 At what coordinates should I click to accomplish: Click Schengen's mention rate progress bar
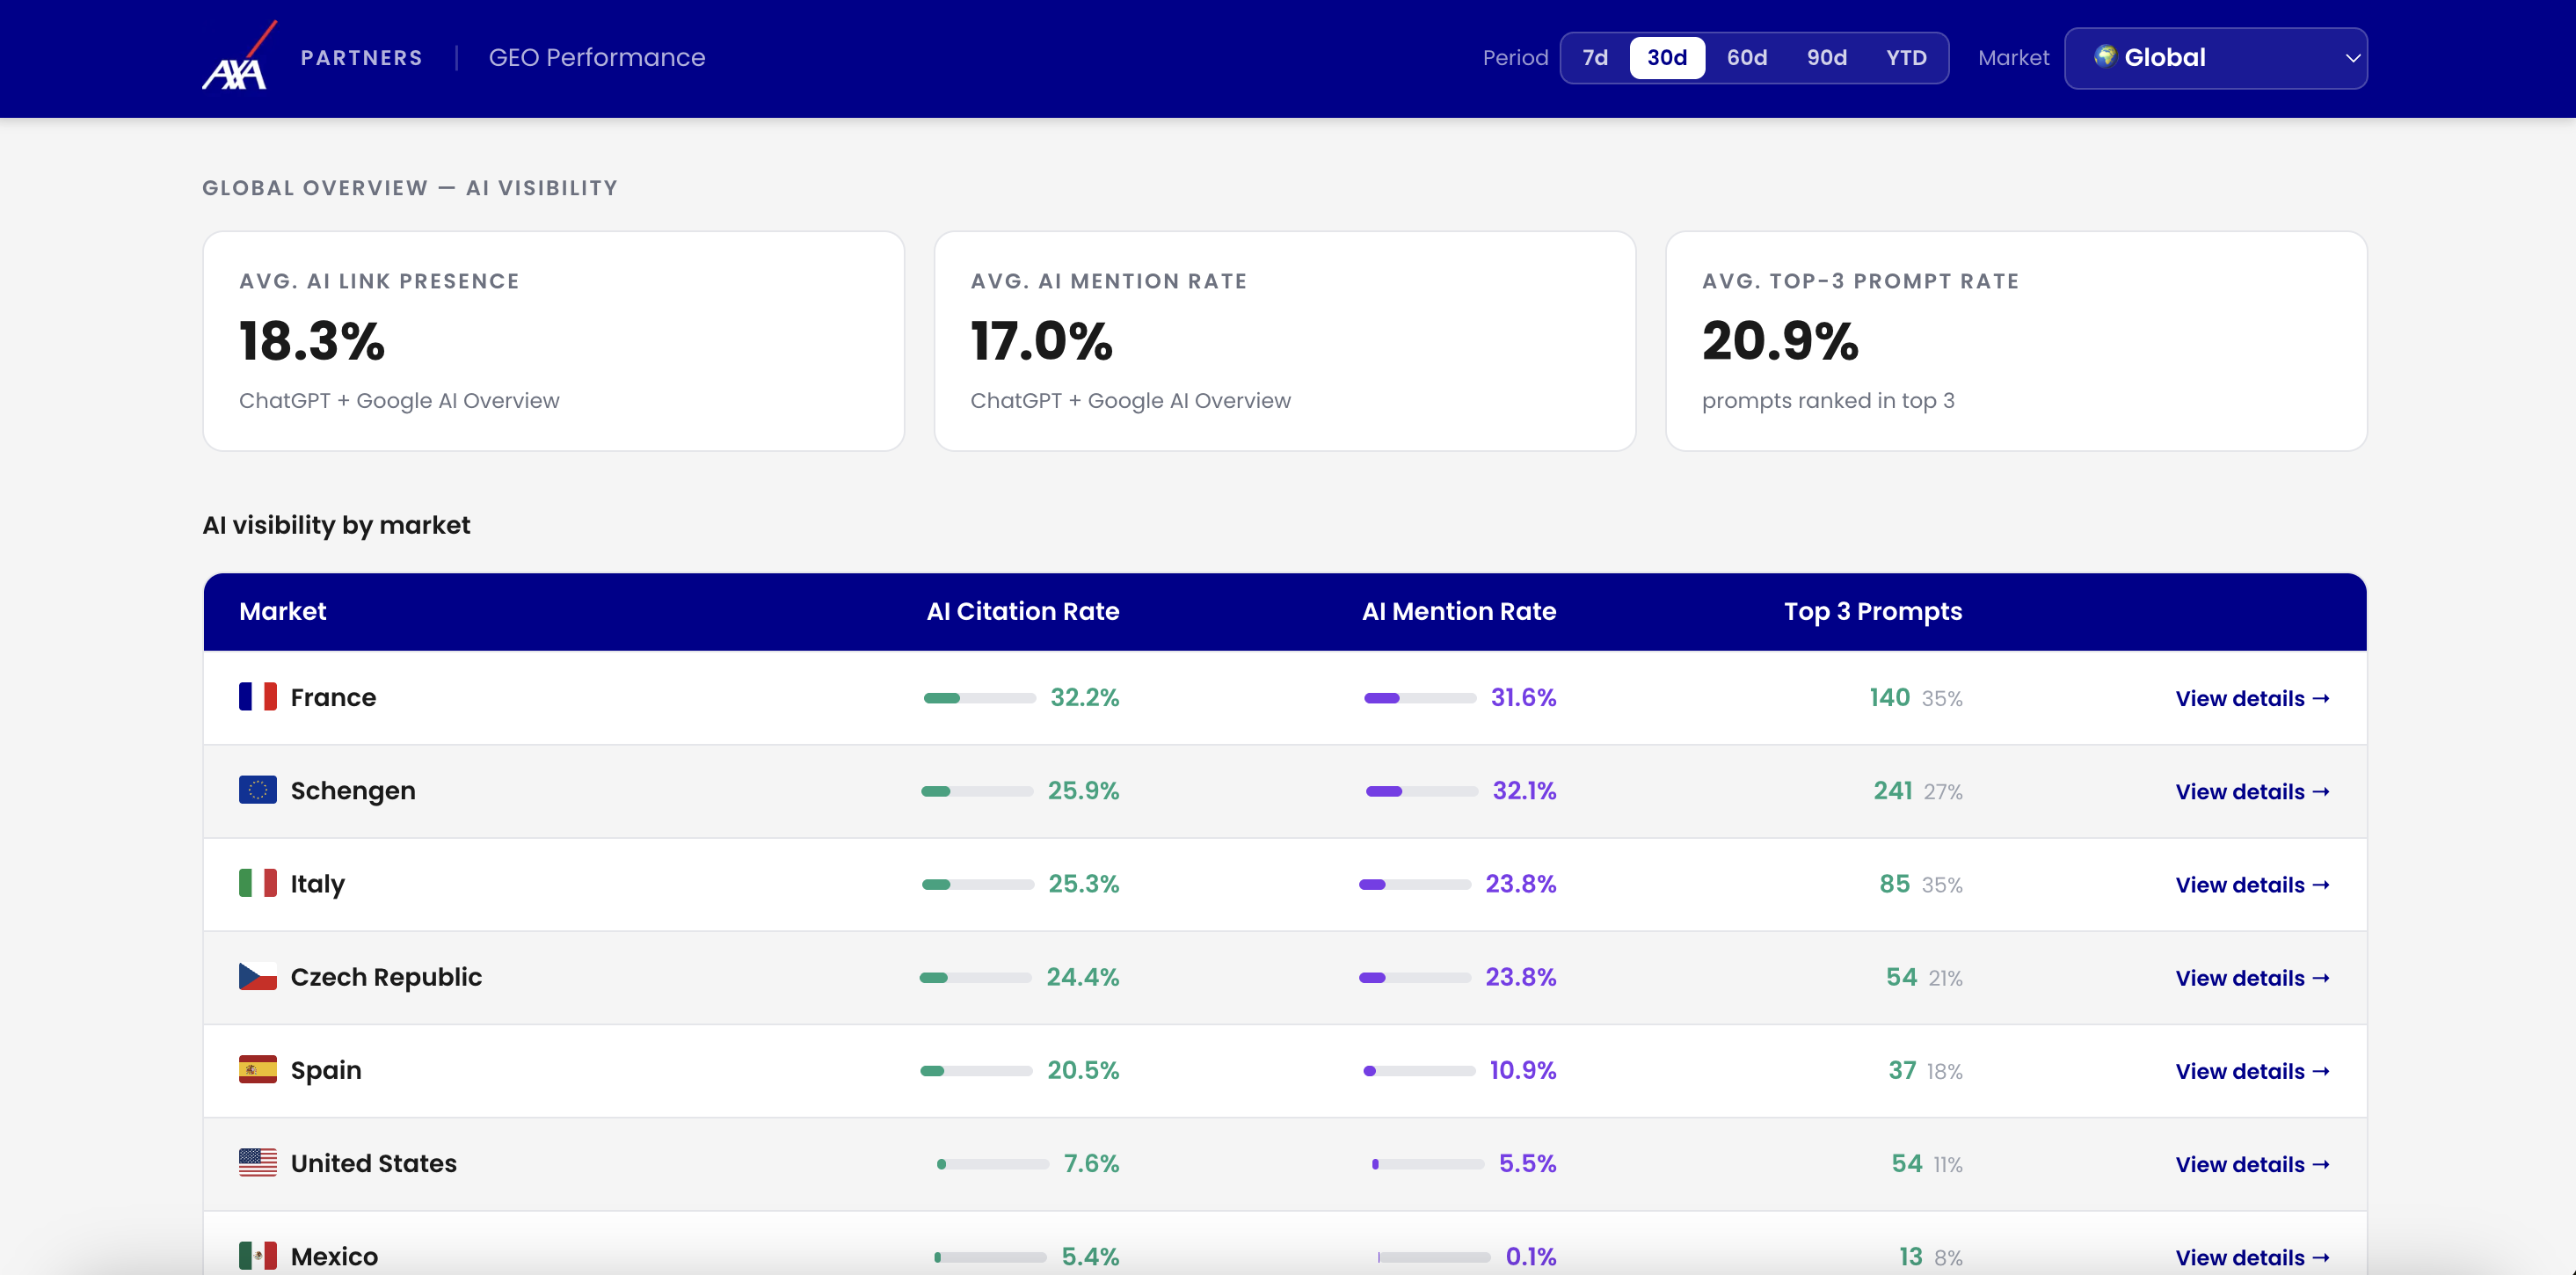1422,791
